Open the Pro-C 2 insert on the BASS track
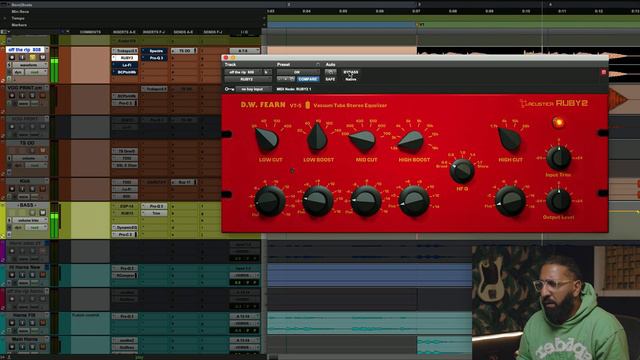The width and height of the screenshot is (640, 360). pyautogui.click(x=125, y=235)
